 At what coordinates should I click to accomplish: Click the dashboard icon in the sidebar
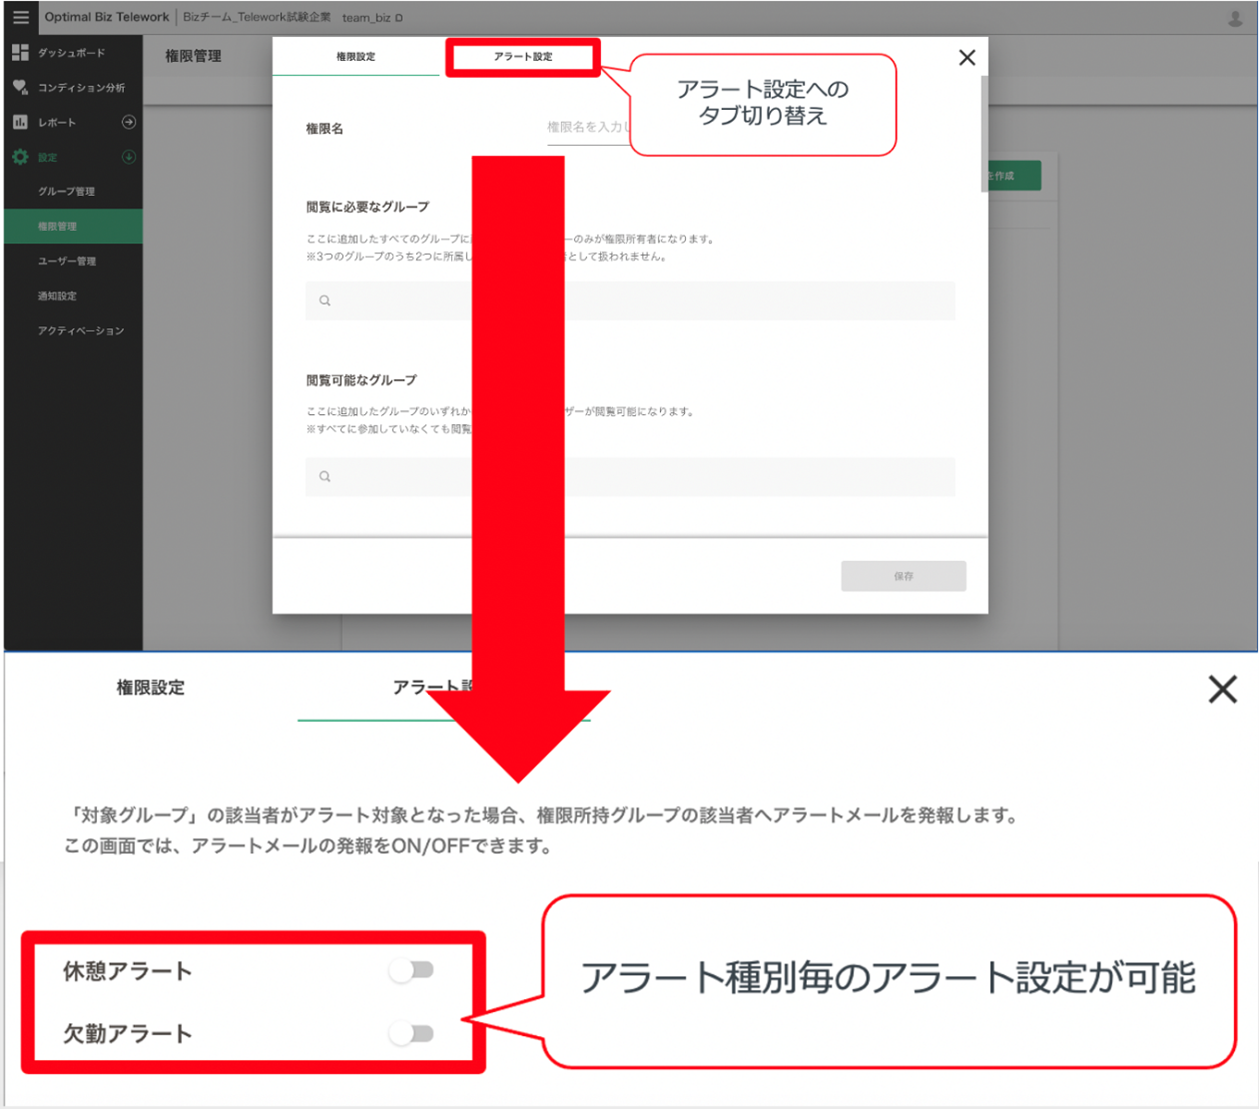[20, 52]
